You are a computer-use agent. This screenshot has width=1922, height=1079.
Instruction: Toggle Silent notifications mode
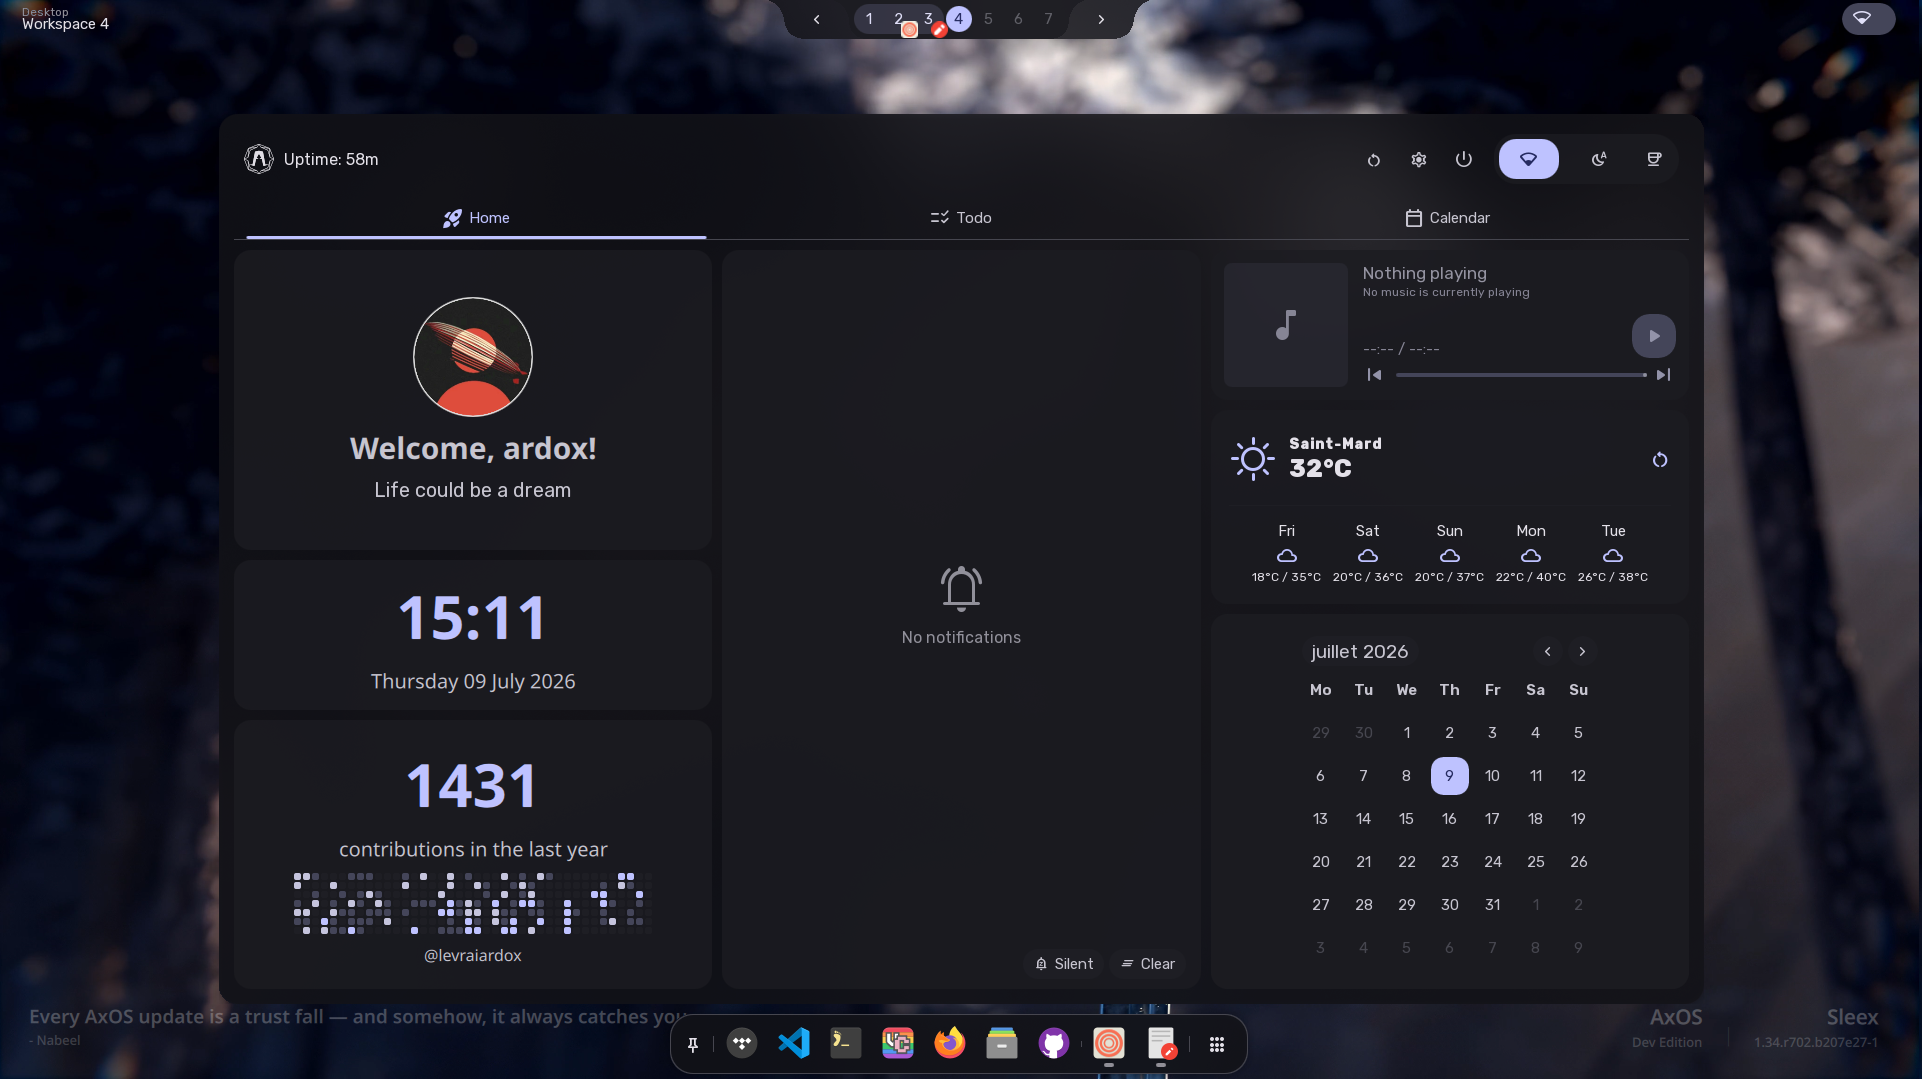pos(1064,964)
